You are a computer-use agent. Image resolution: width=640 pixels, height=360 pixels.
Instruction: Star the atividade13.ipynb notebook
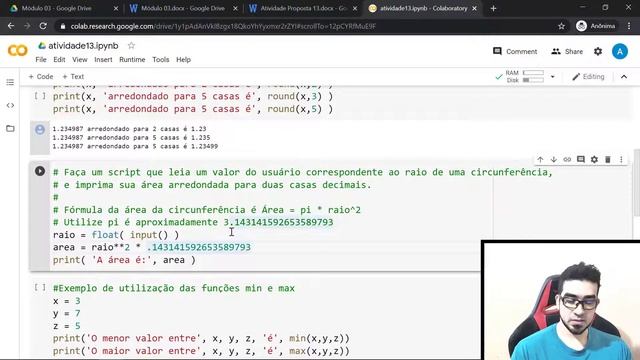tap(131, 46)
